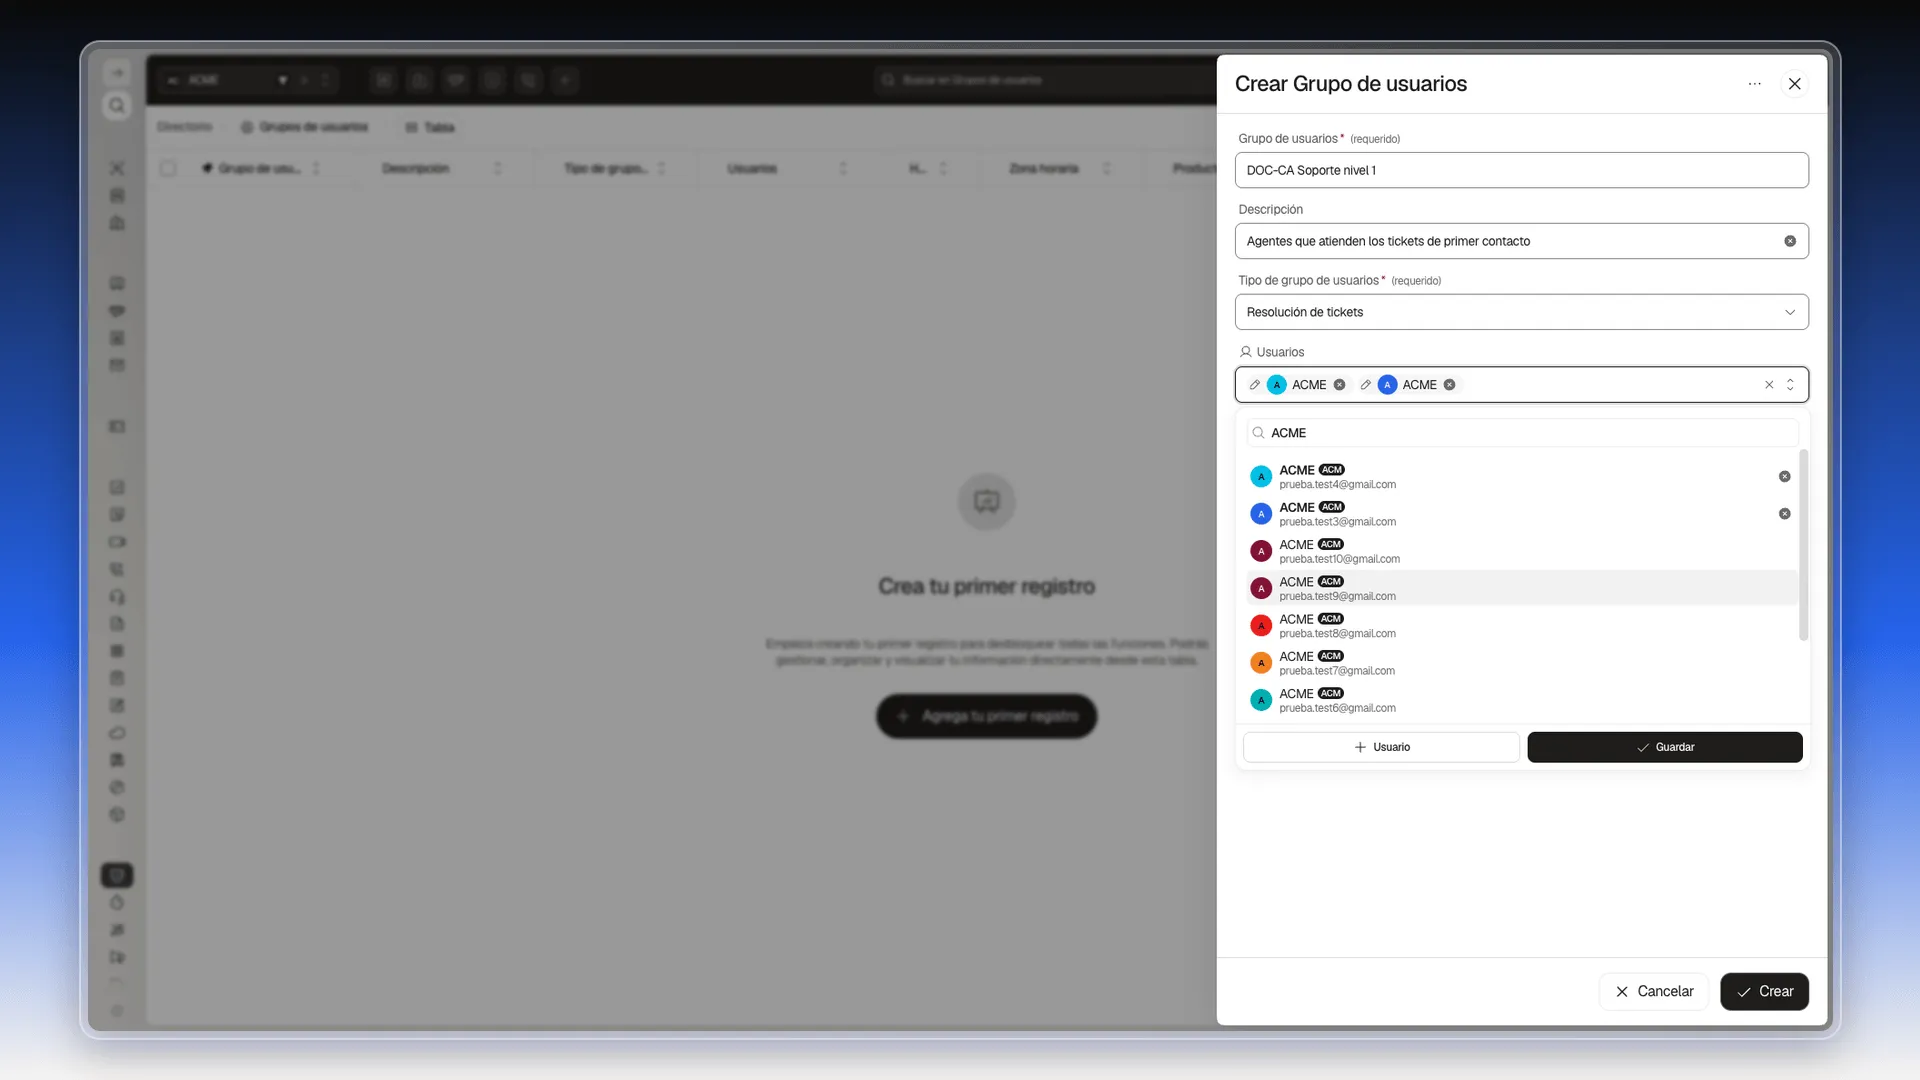The height and width of the screenshot is (1080, 1920).
Task: Toggle the Usuarios selector up-down chevron
Action: point(1790,385)
